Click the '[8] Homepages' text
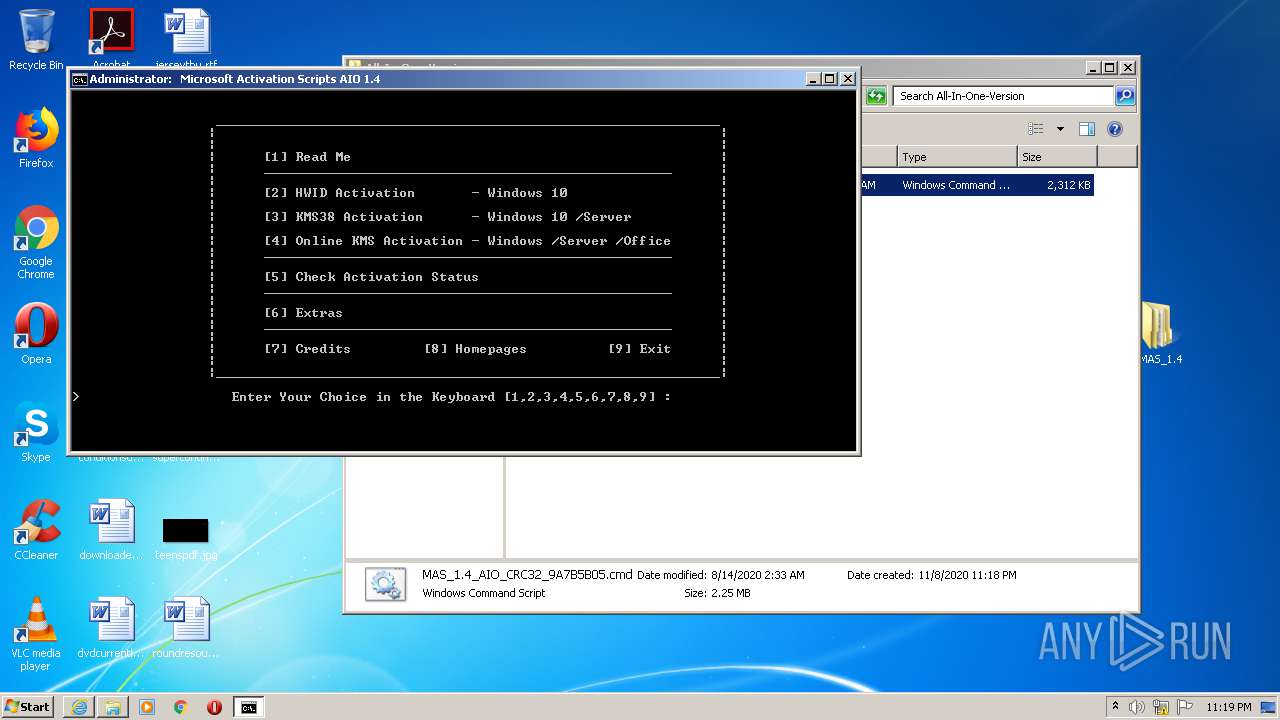Viewport: 1280px width, 720px height. pos(475,349)
